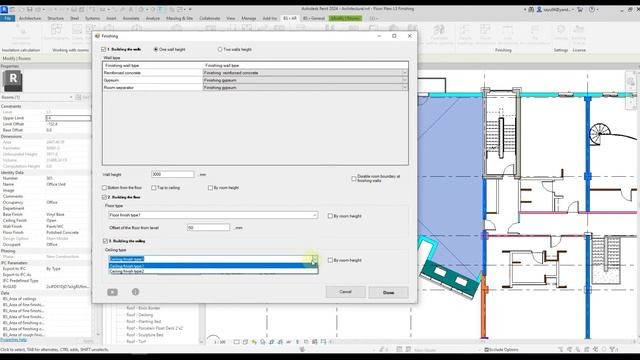Open the File menu tab
Image resolution: width=640 pixels, height=360 pixels.
[x=7, y=18]
